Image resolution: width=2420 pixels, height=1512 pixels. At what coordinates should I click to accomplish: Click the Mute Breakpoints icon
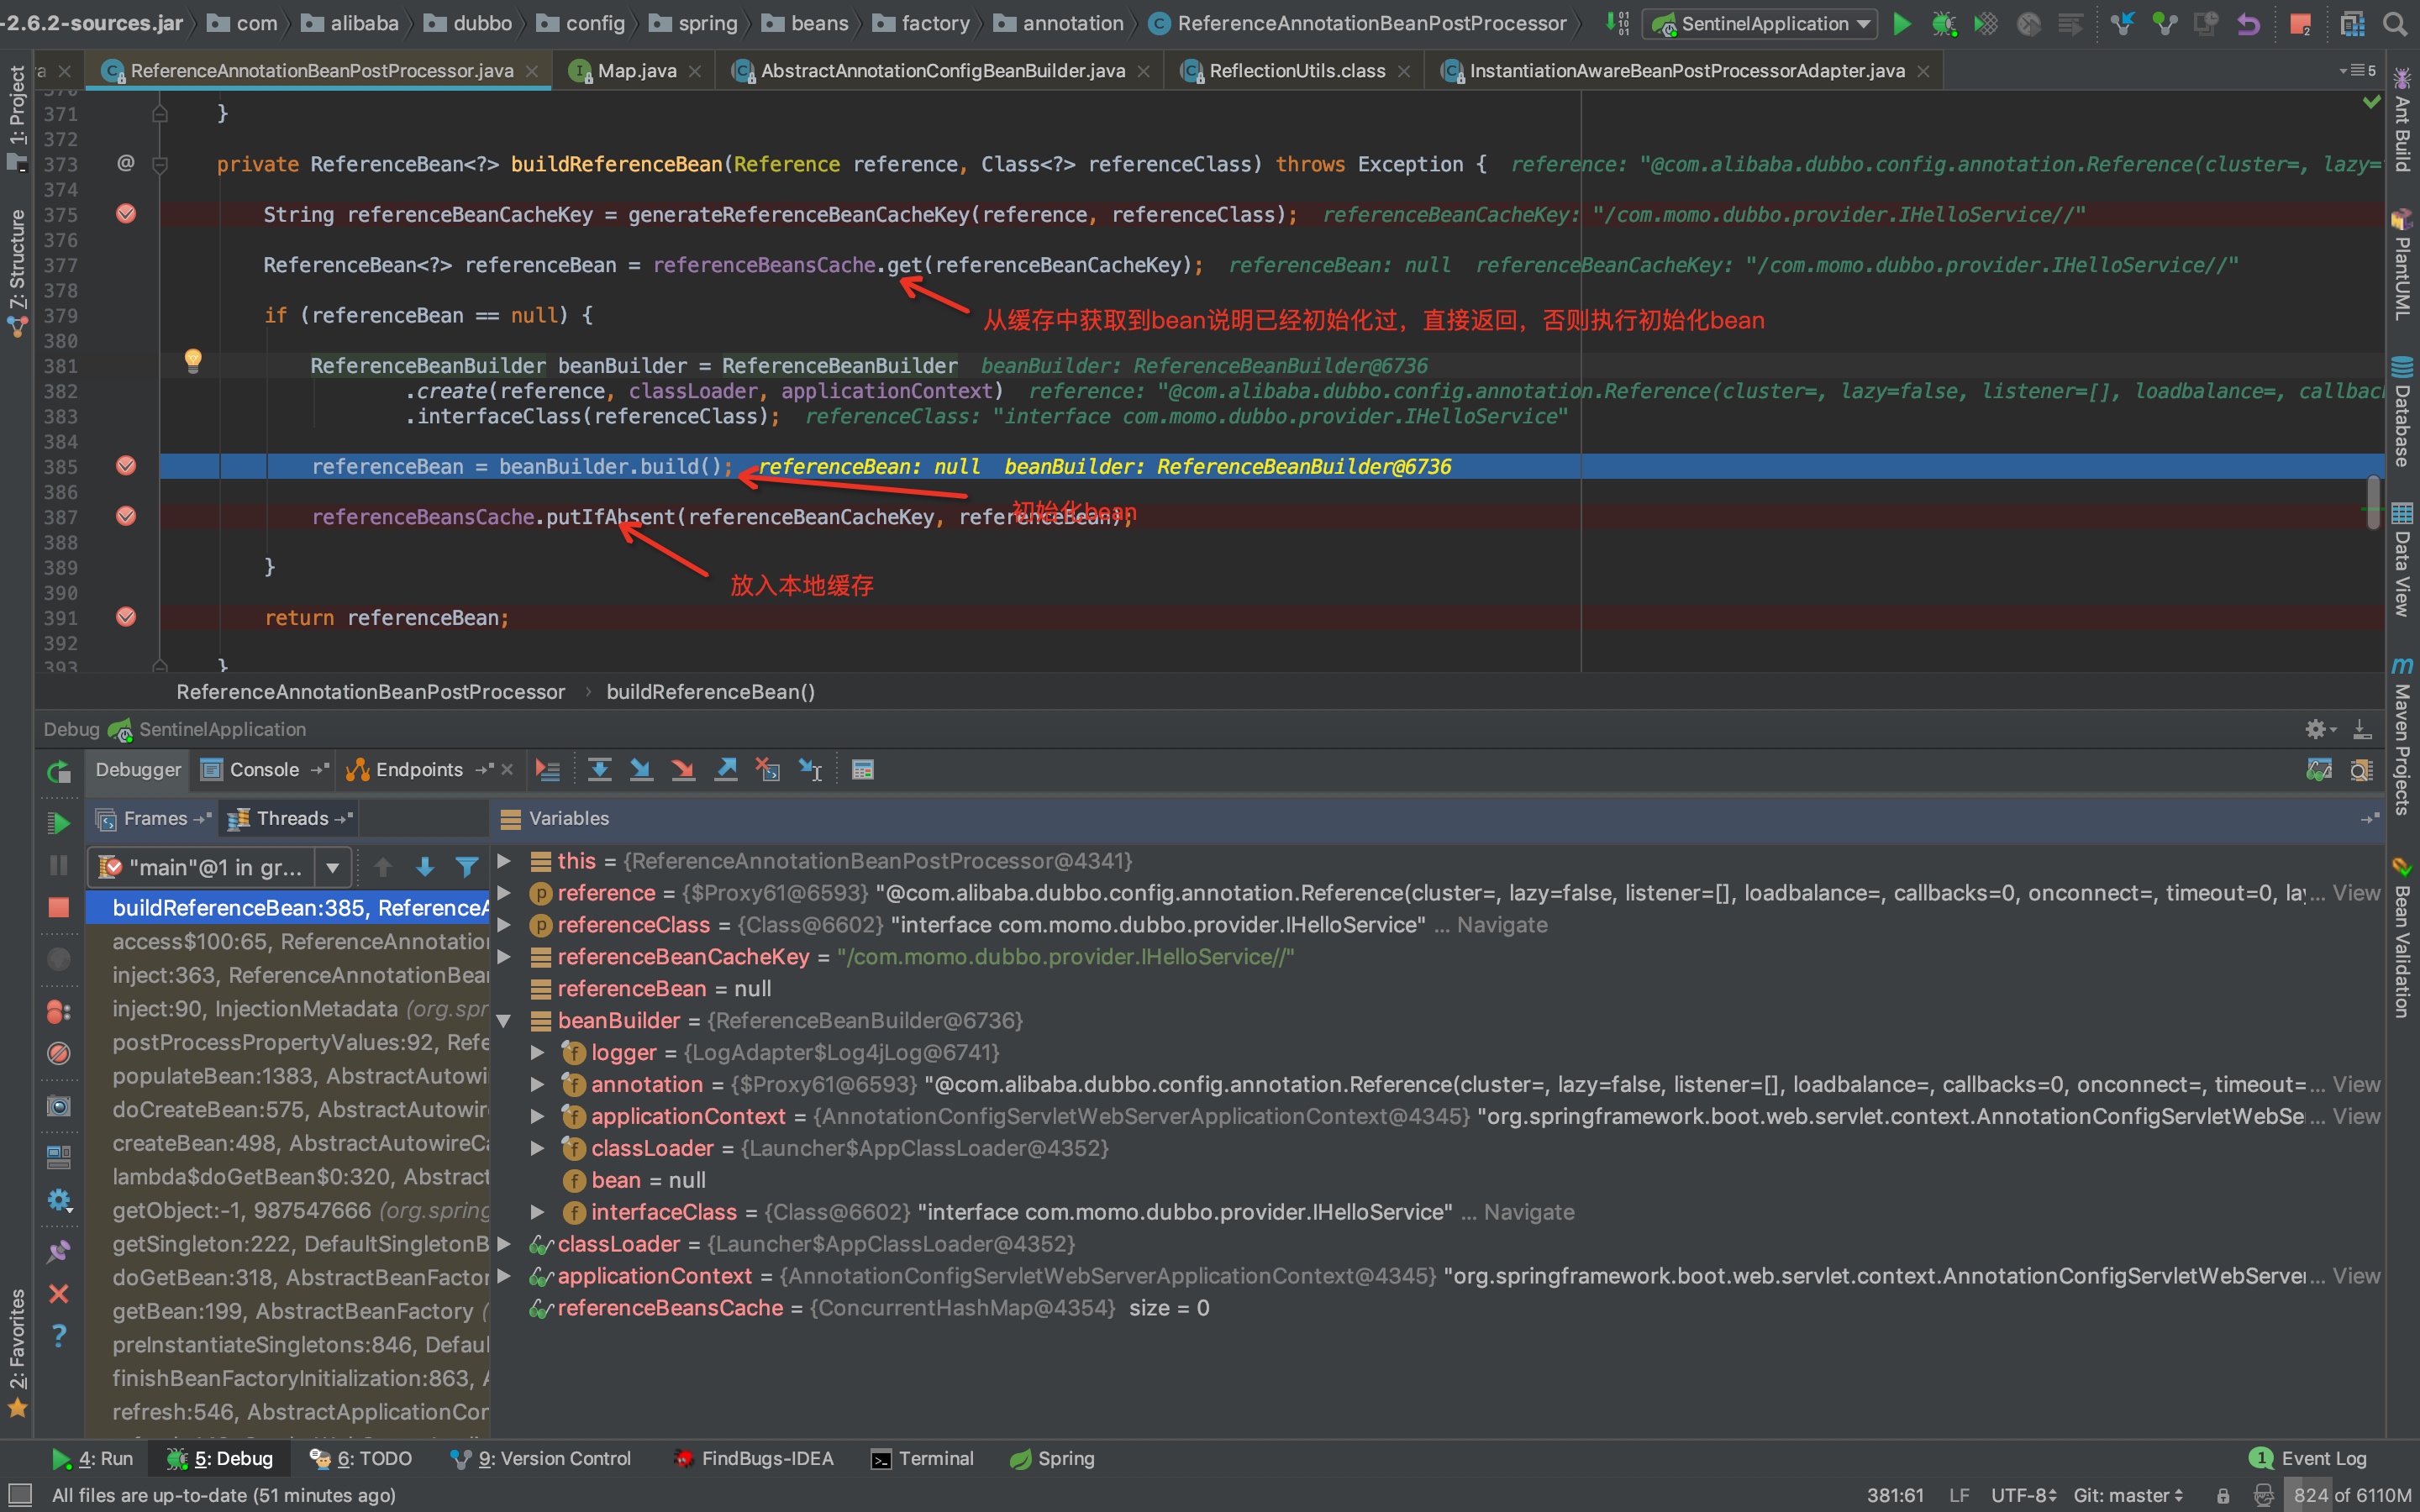tap(59, 1053)
